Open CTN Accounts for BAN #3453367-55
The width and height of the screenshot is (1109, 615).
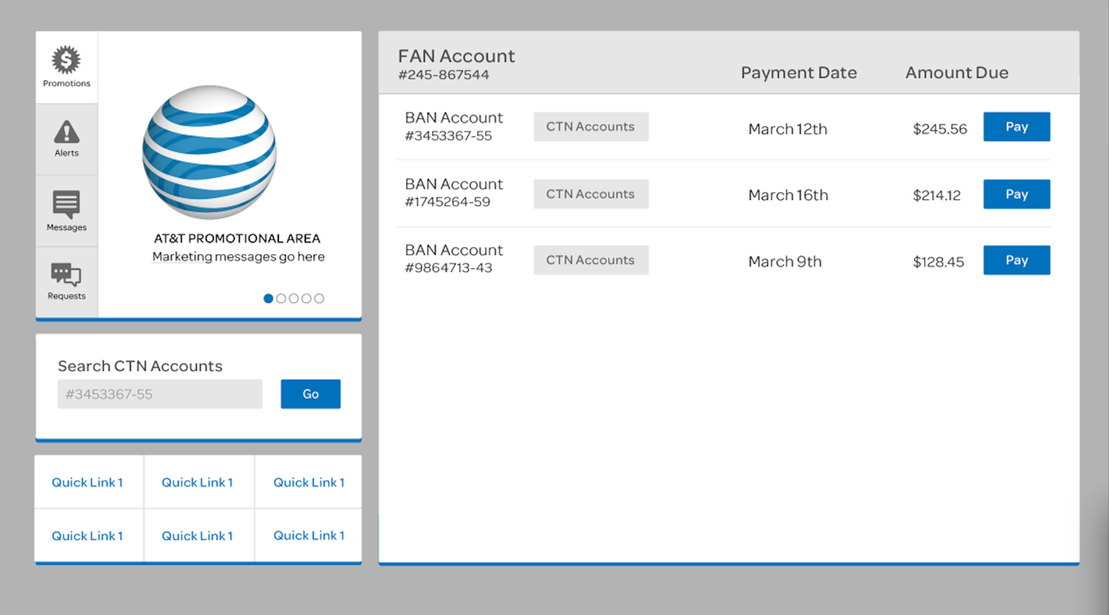click(591, 127)
